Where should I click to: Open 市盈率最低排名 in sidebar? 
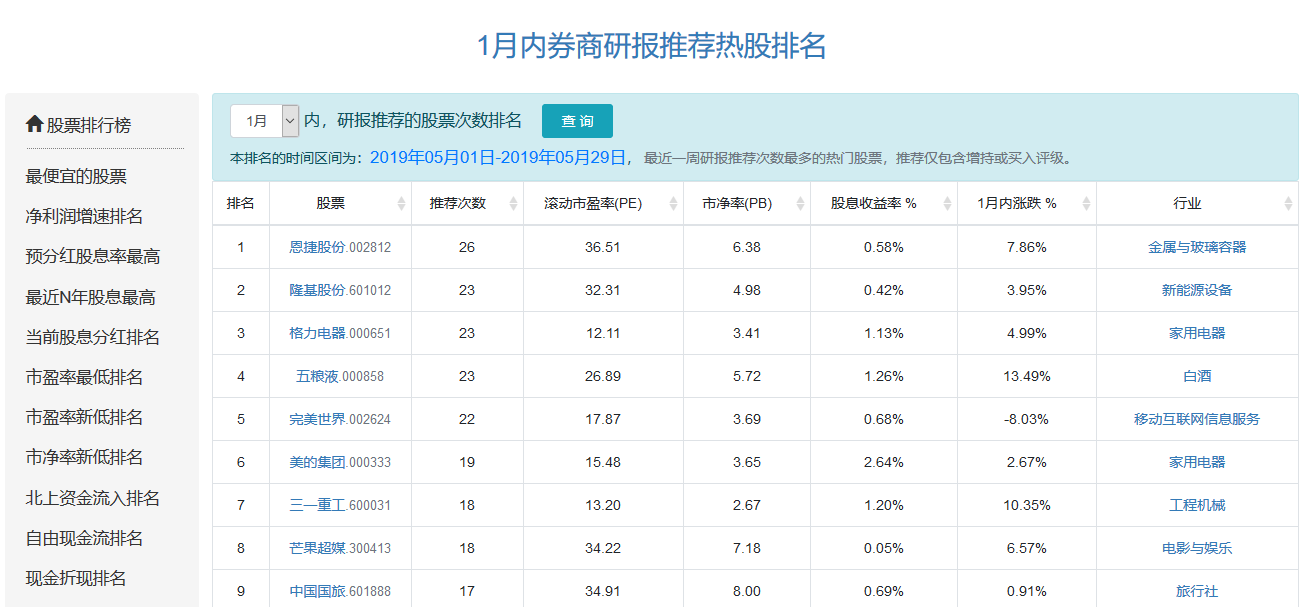point(84,378)
